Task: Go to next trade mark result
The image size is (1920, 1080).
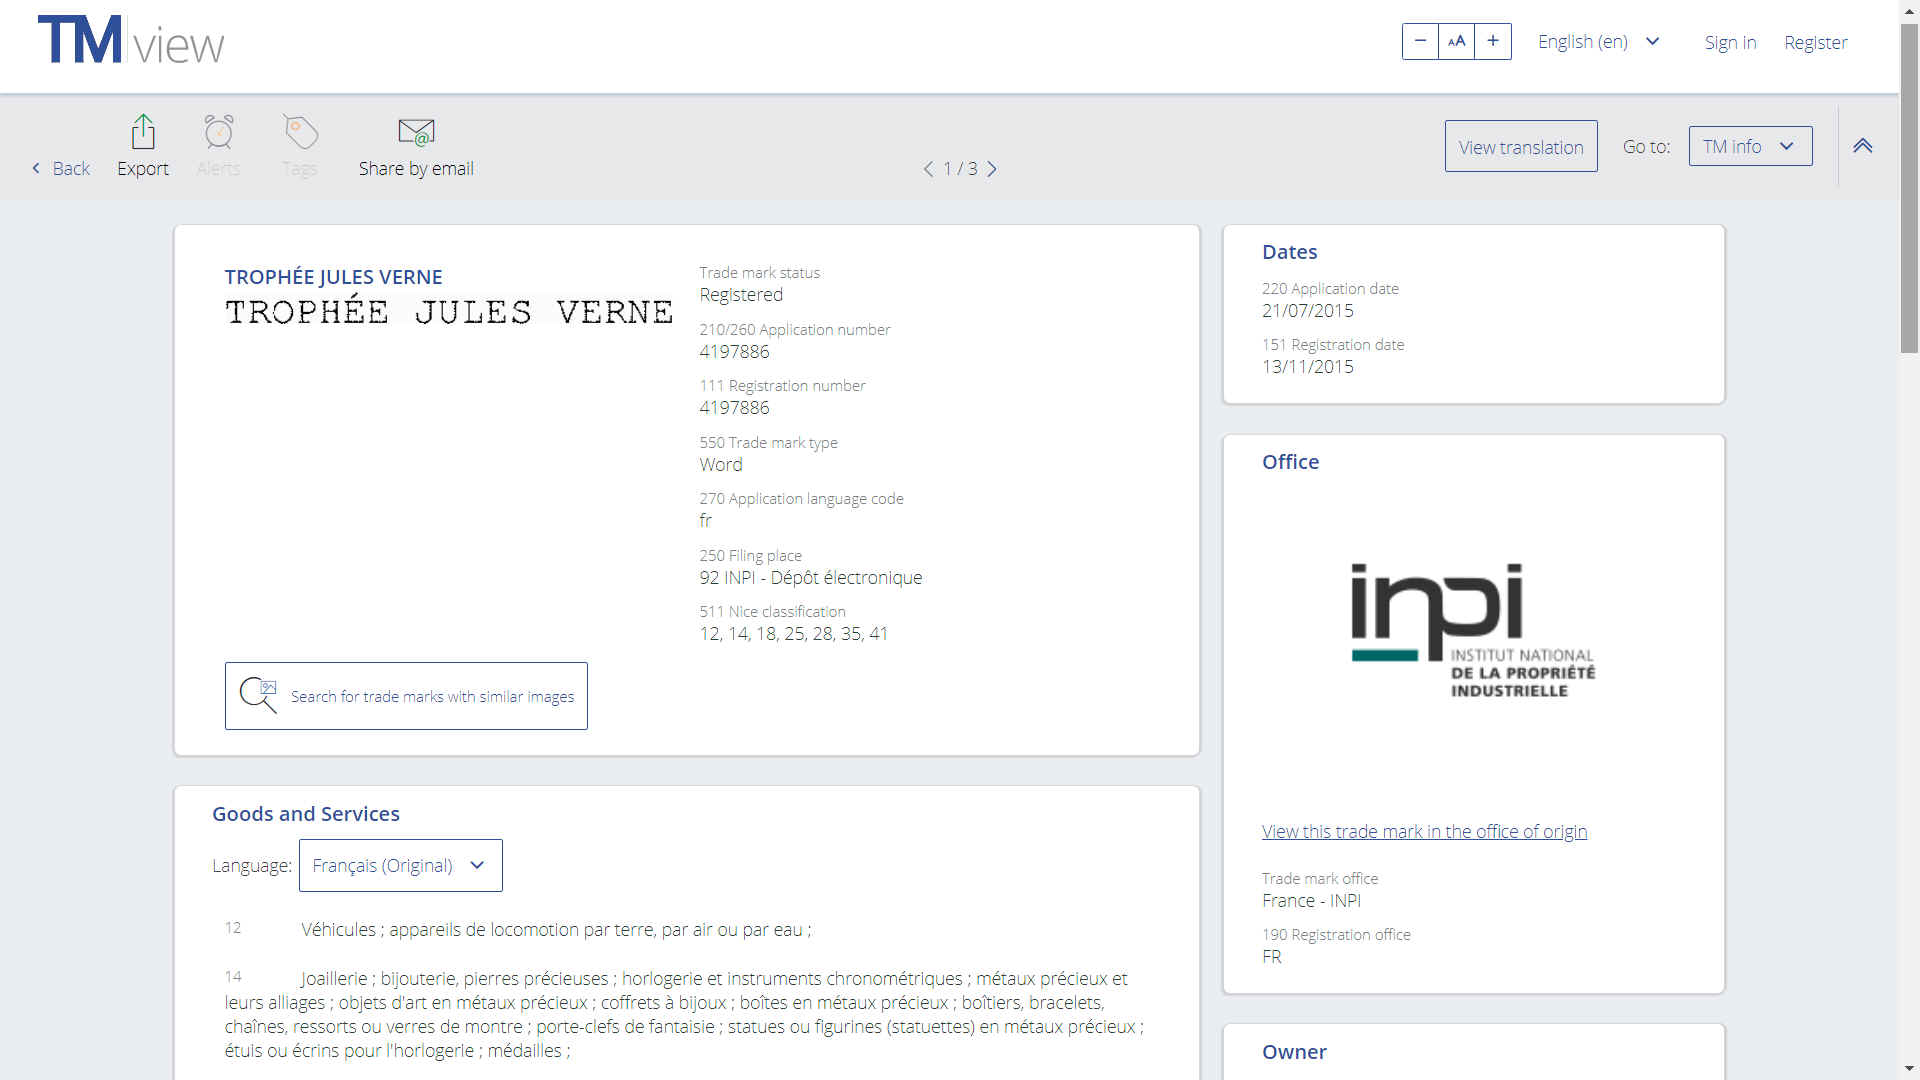Action: coord(992,169)
